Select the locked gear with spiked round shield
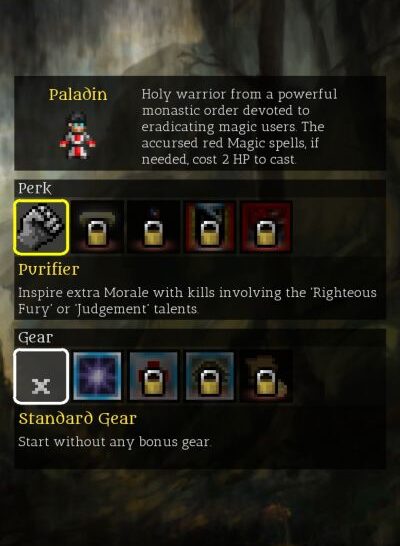The width and height of the screenshot is (400, 546). pyautogui.click(x=210, y=376)
